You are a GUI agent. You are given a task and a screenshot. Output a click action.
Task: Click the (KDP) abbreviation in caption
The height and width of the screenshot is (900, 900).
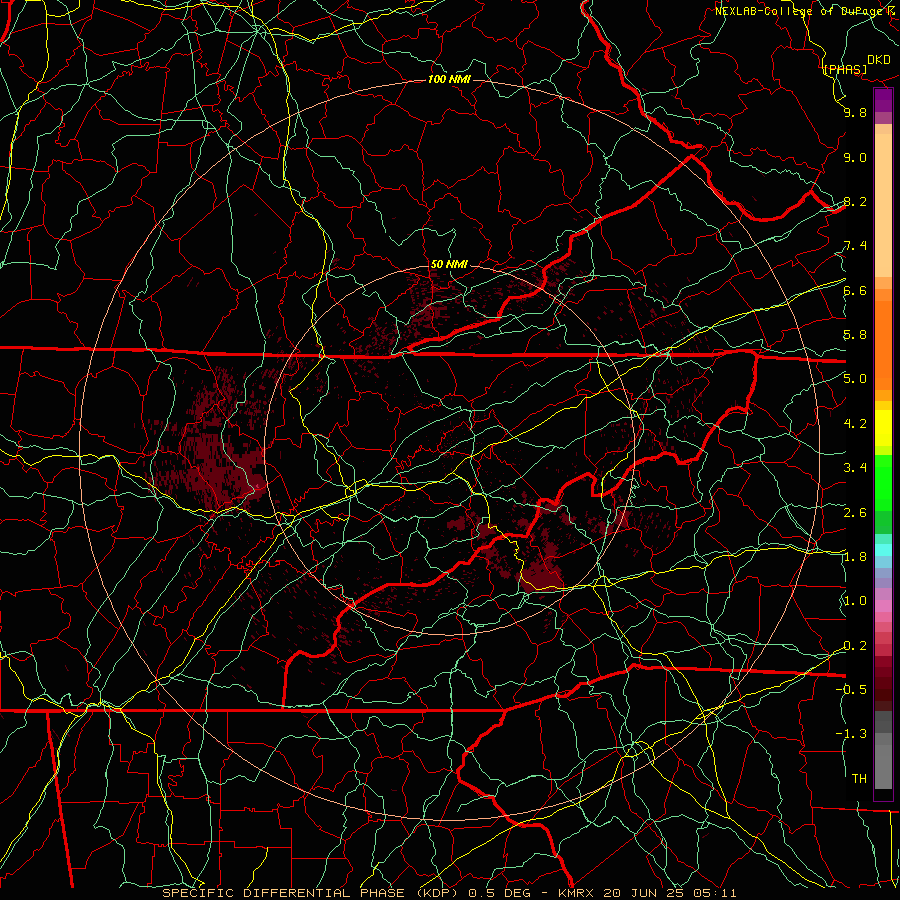[438, 893]
